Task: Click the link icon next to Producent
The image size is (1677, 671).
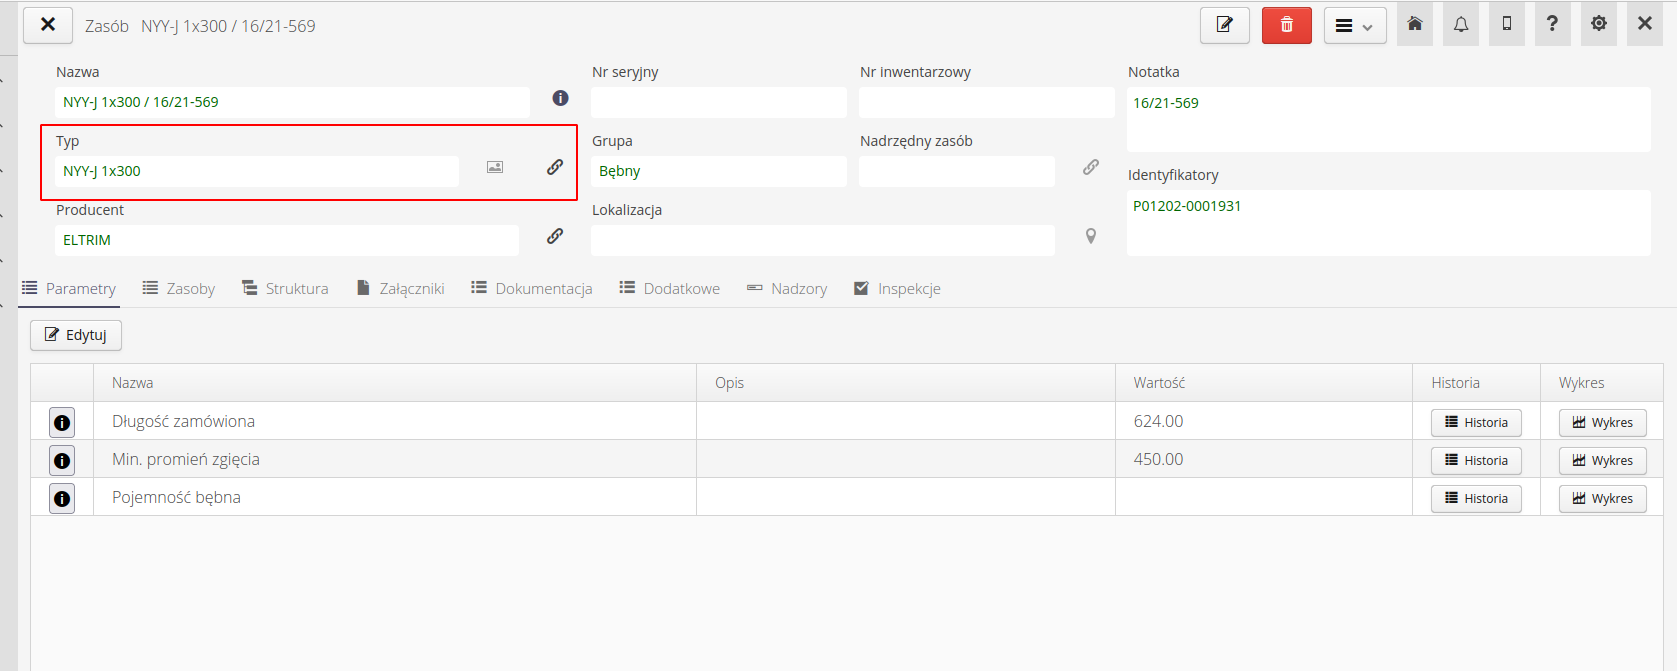Action: (x=555, y=236)
